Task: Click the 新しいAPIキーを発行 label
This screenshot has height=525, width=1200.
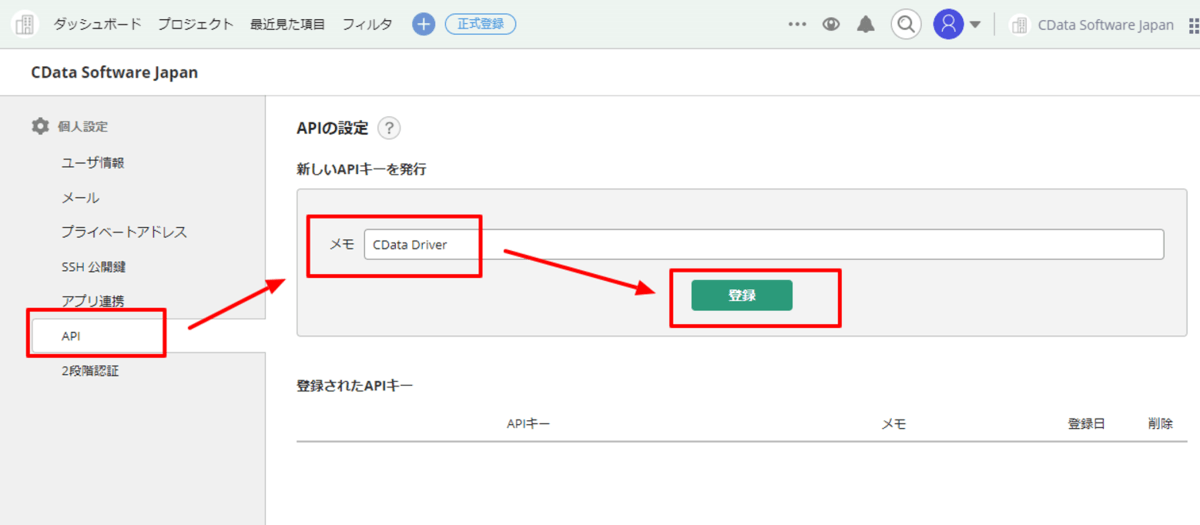Action: [362, 170]
